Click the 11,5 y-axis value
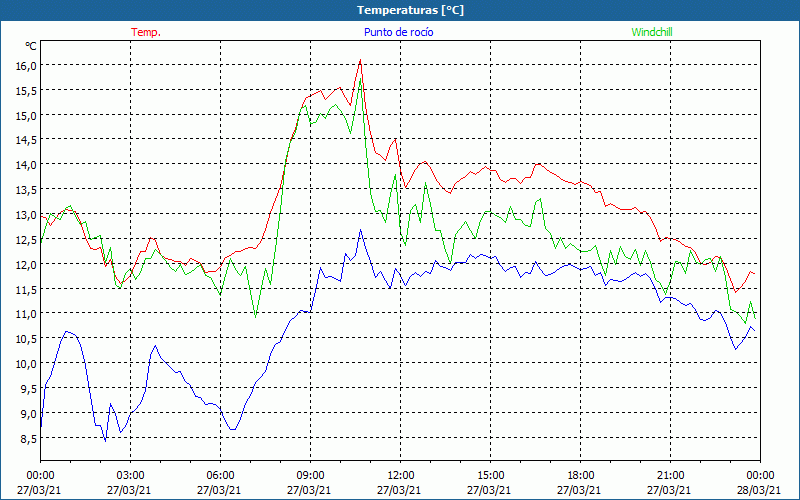Viewport: 800px width, 500px height. tap(27, 289)
